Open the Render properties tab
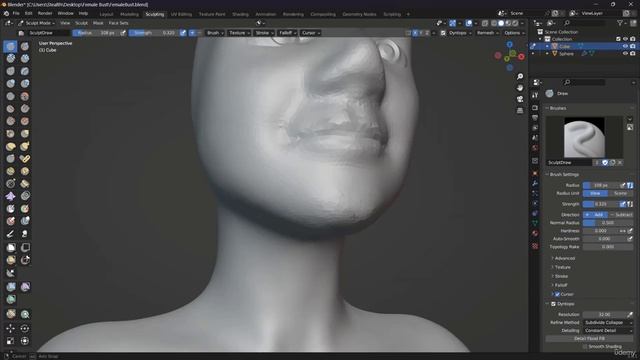This screenshot has width=640, height=360. tap(535, 107)
